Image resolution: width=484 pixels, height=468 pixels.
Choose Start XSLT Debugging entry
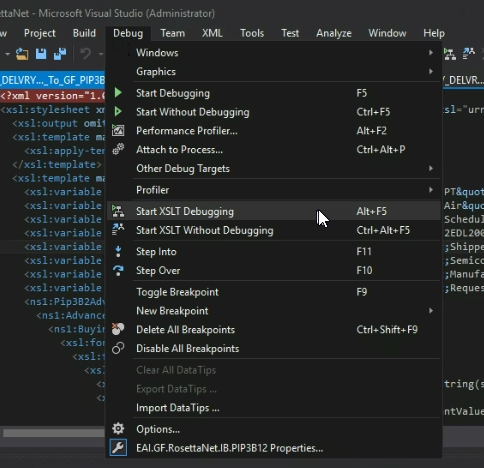[274, 211]
